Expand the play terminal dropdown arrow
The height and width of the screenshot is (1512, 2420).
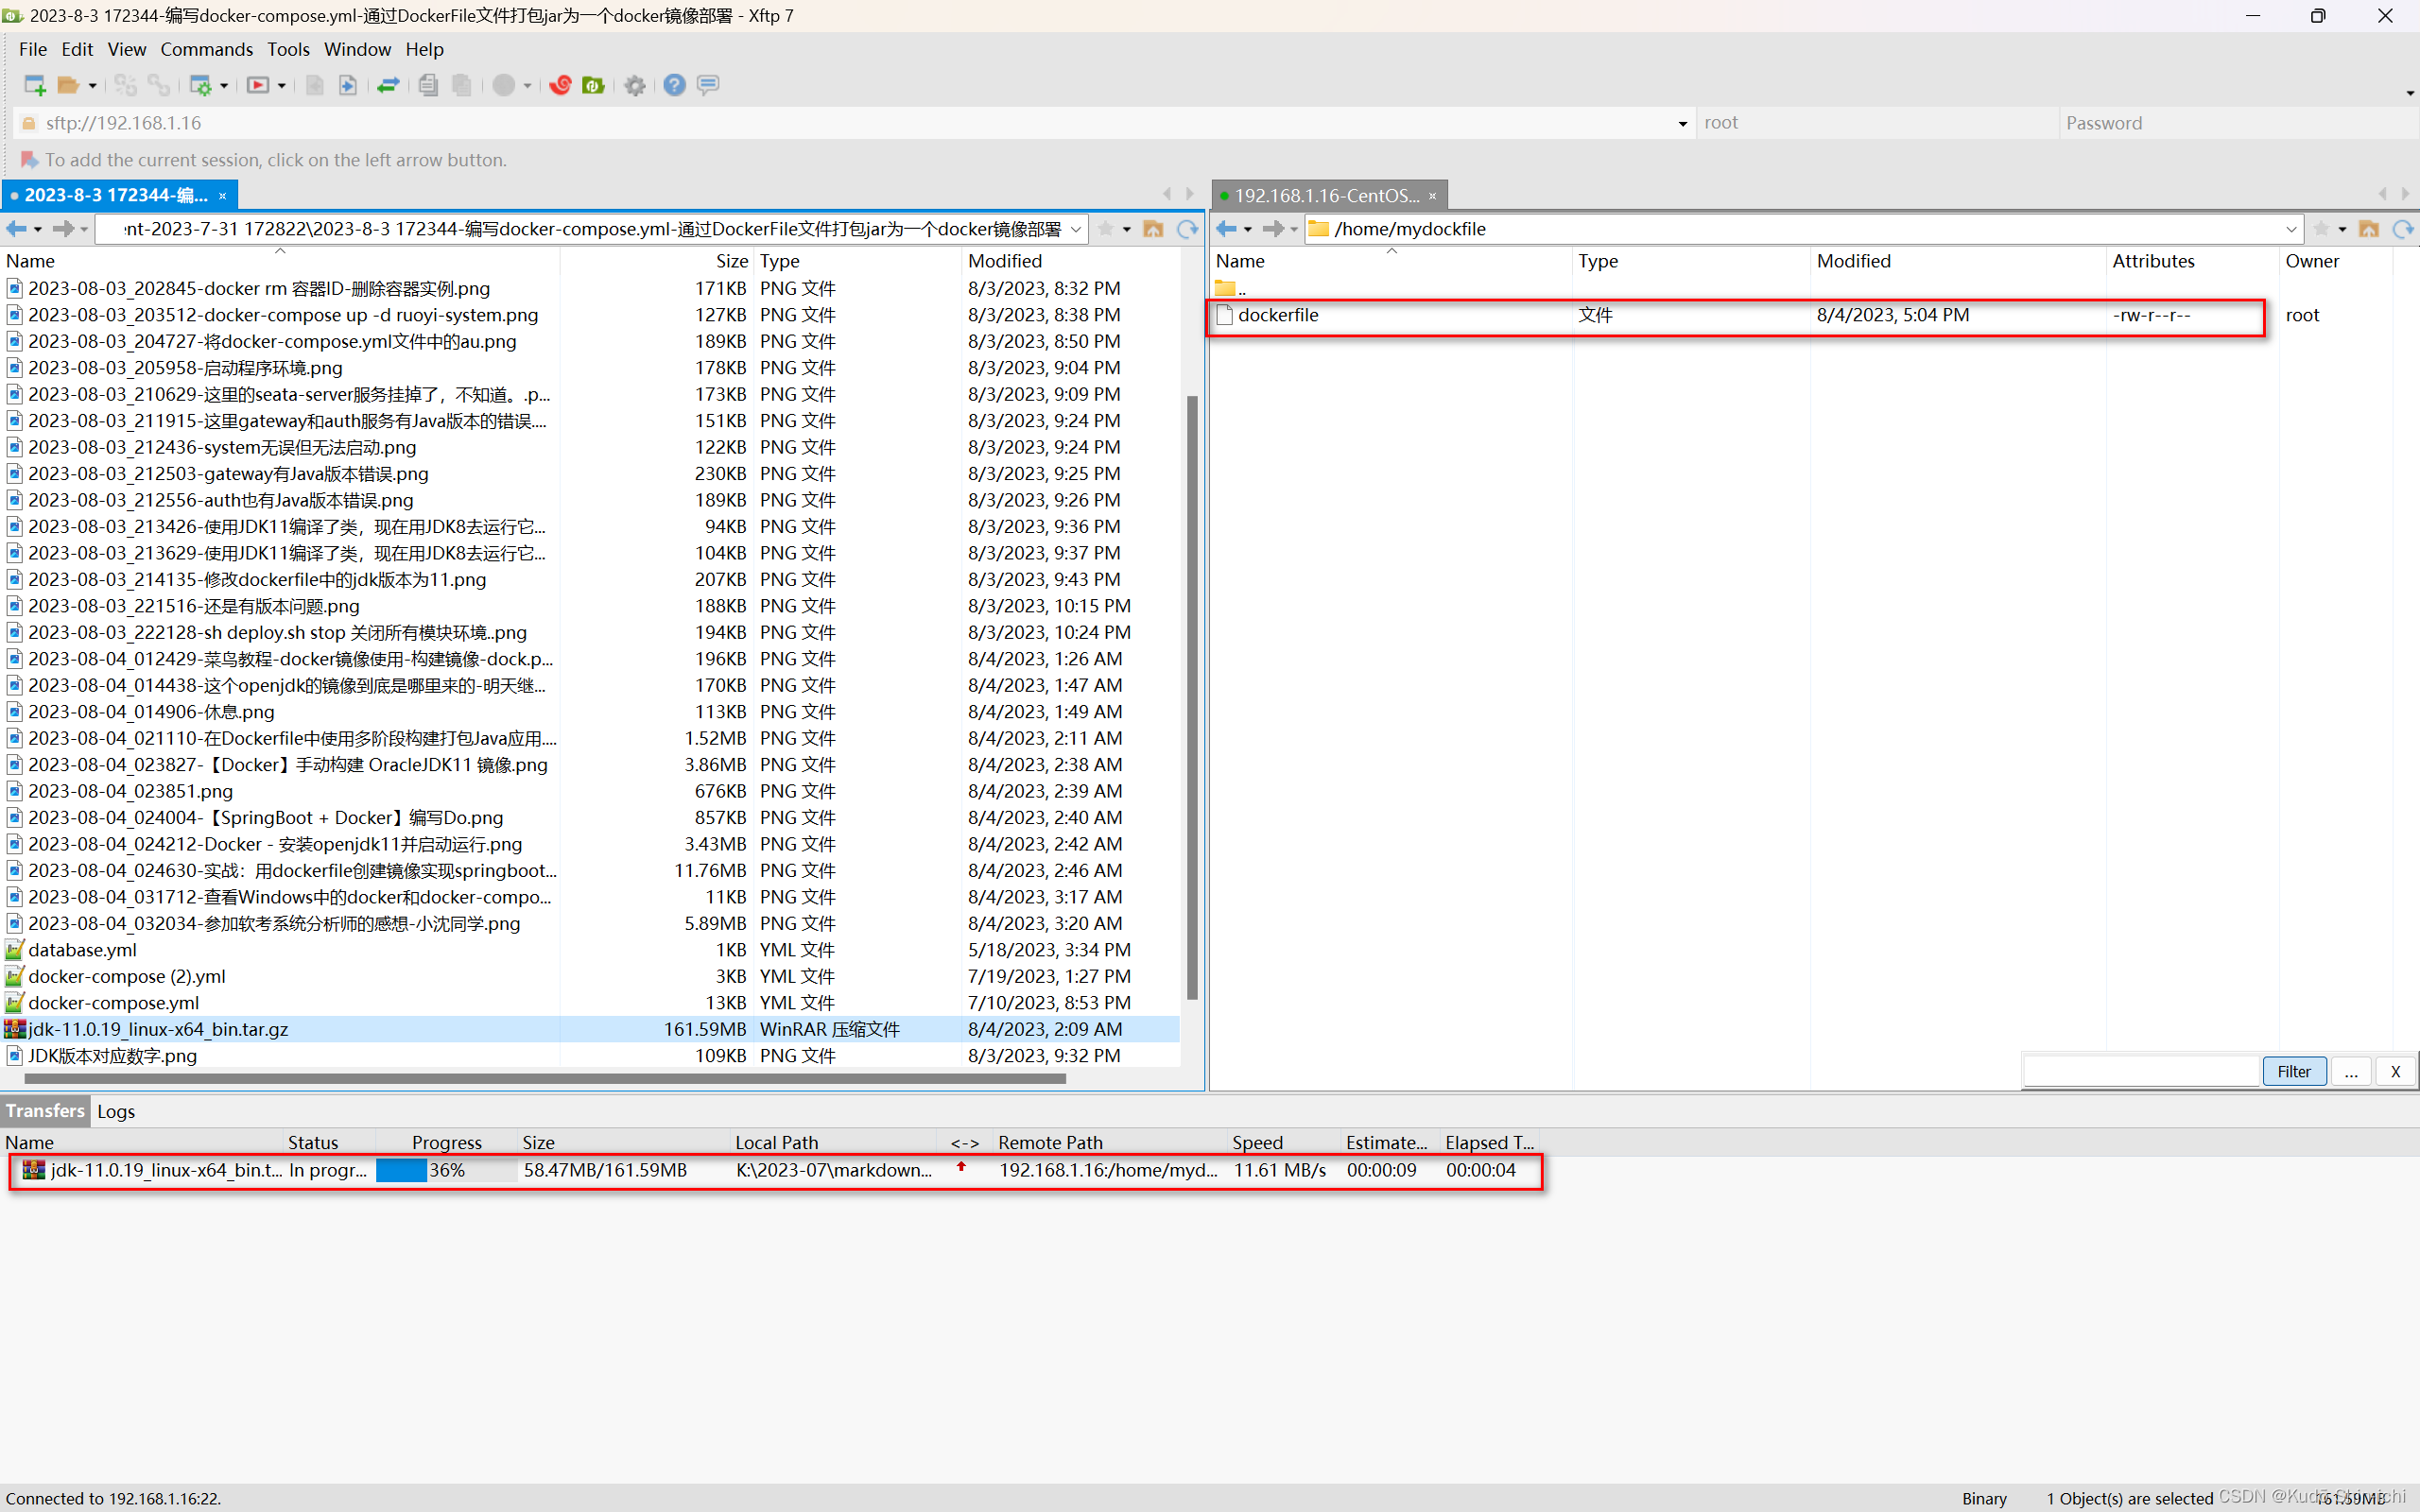pyautogui.click(x=282, y=86)
